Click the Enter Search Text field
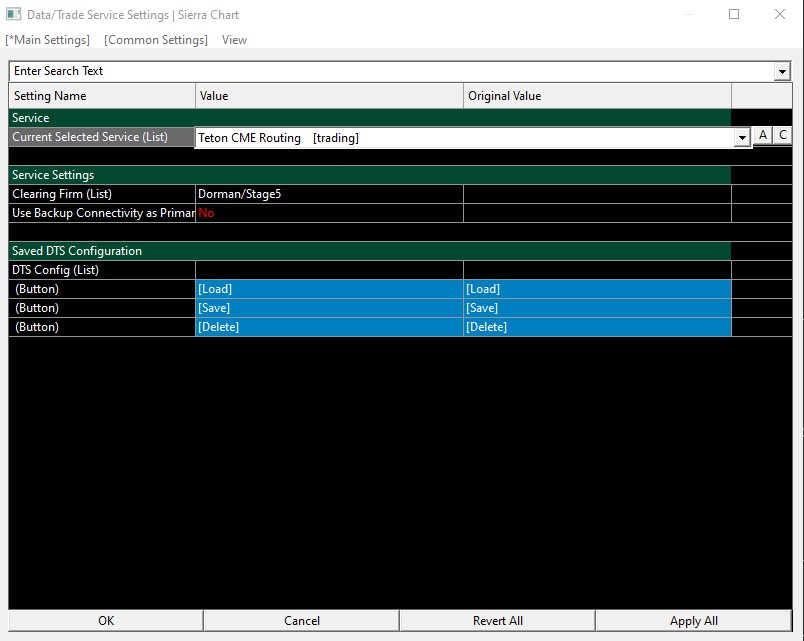 coord(391,71)
